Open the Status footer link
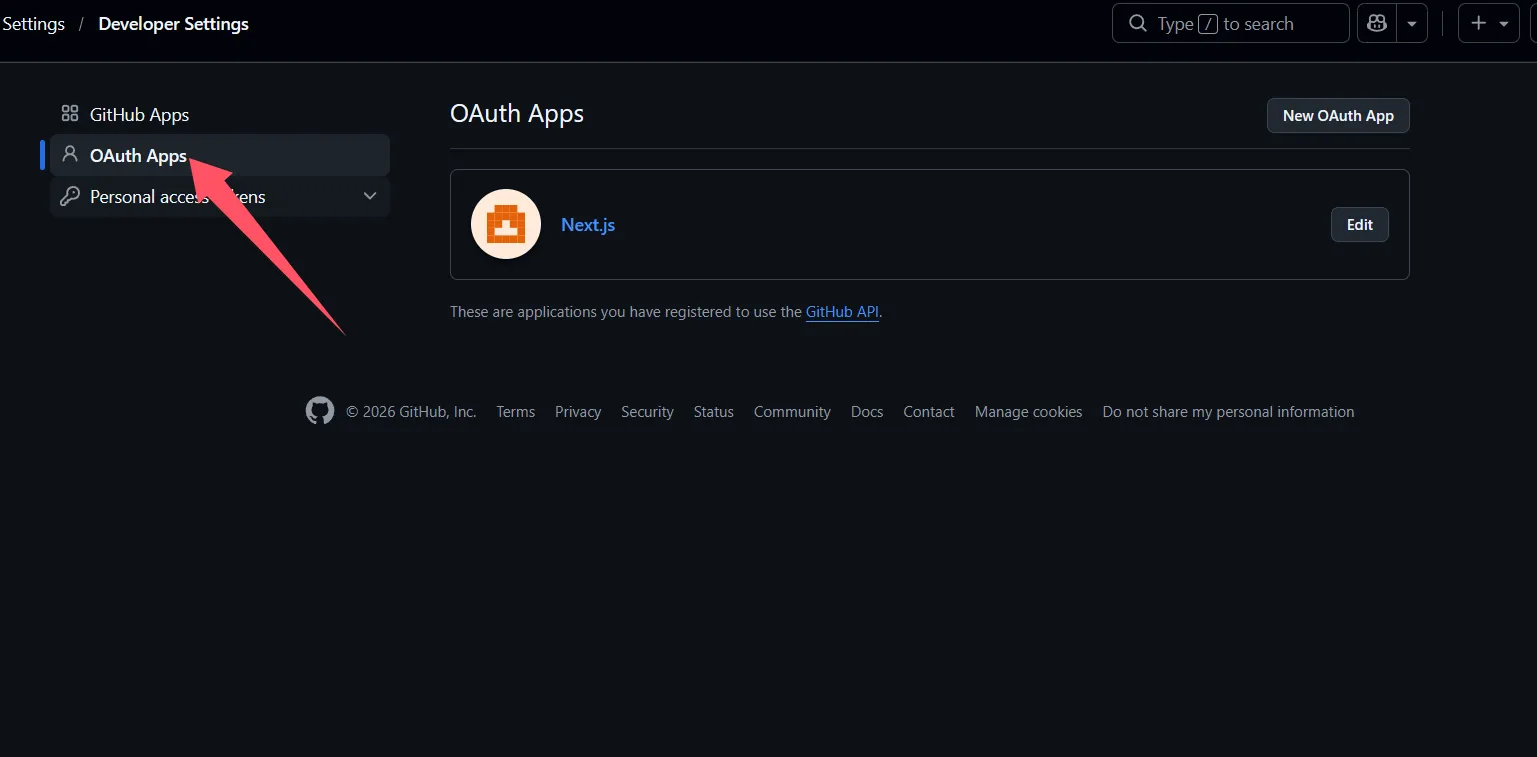 click(x=714, y=412)
